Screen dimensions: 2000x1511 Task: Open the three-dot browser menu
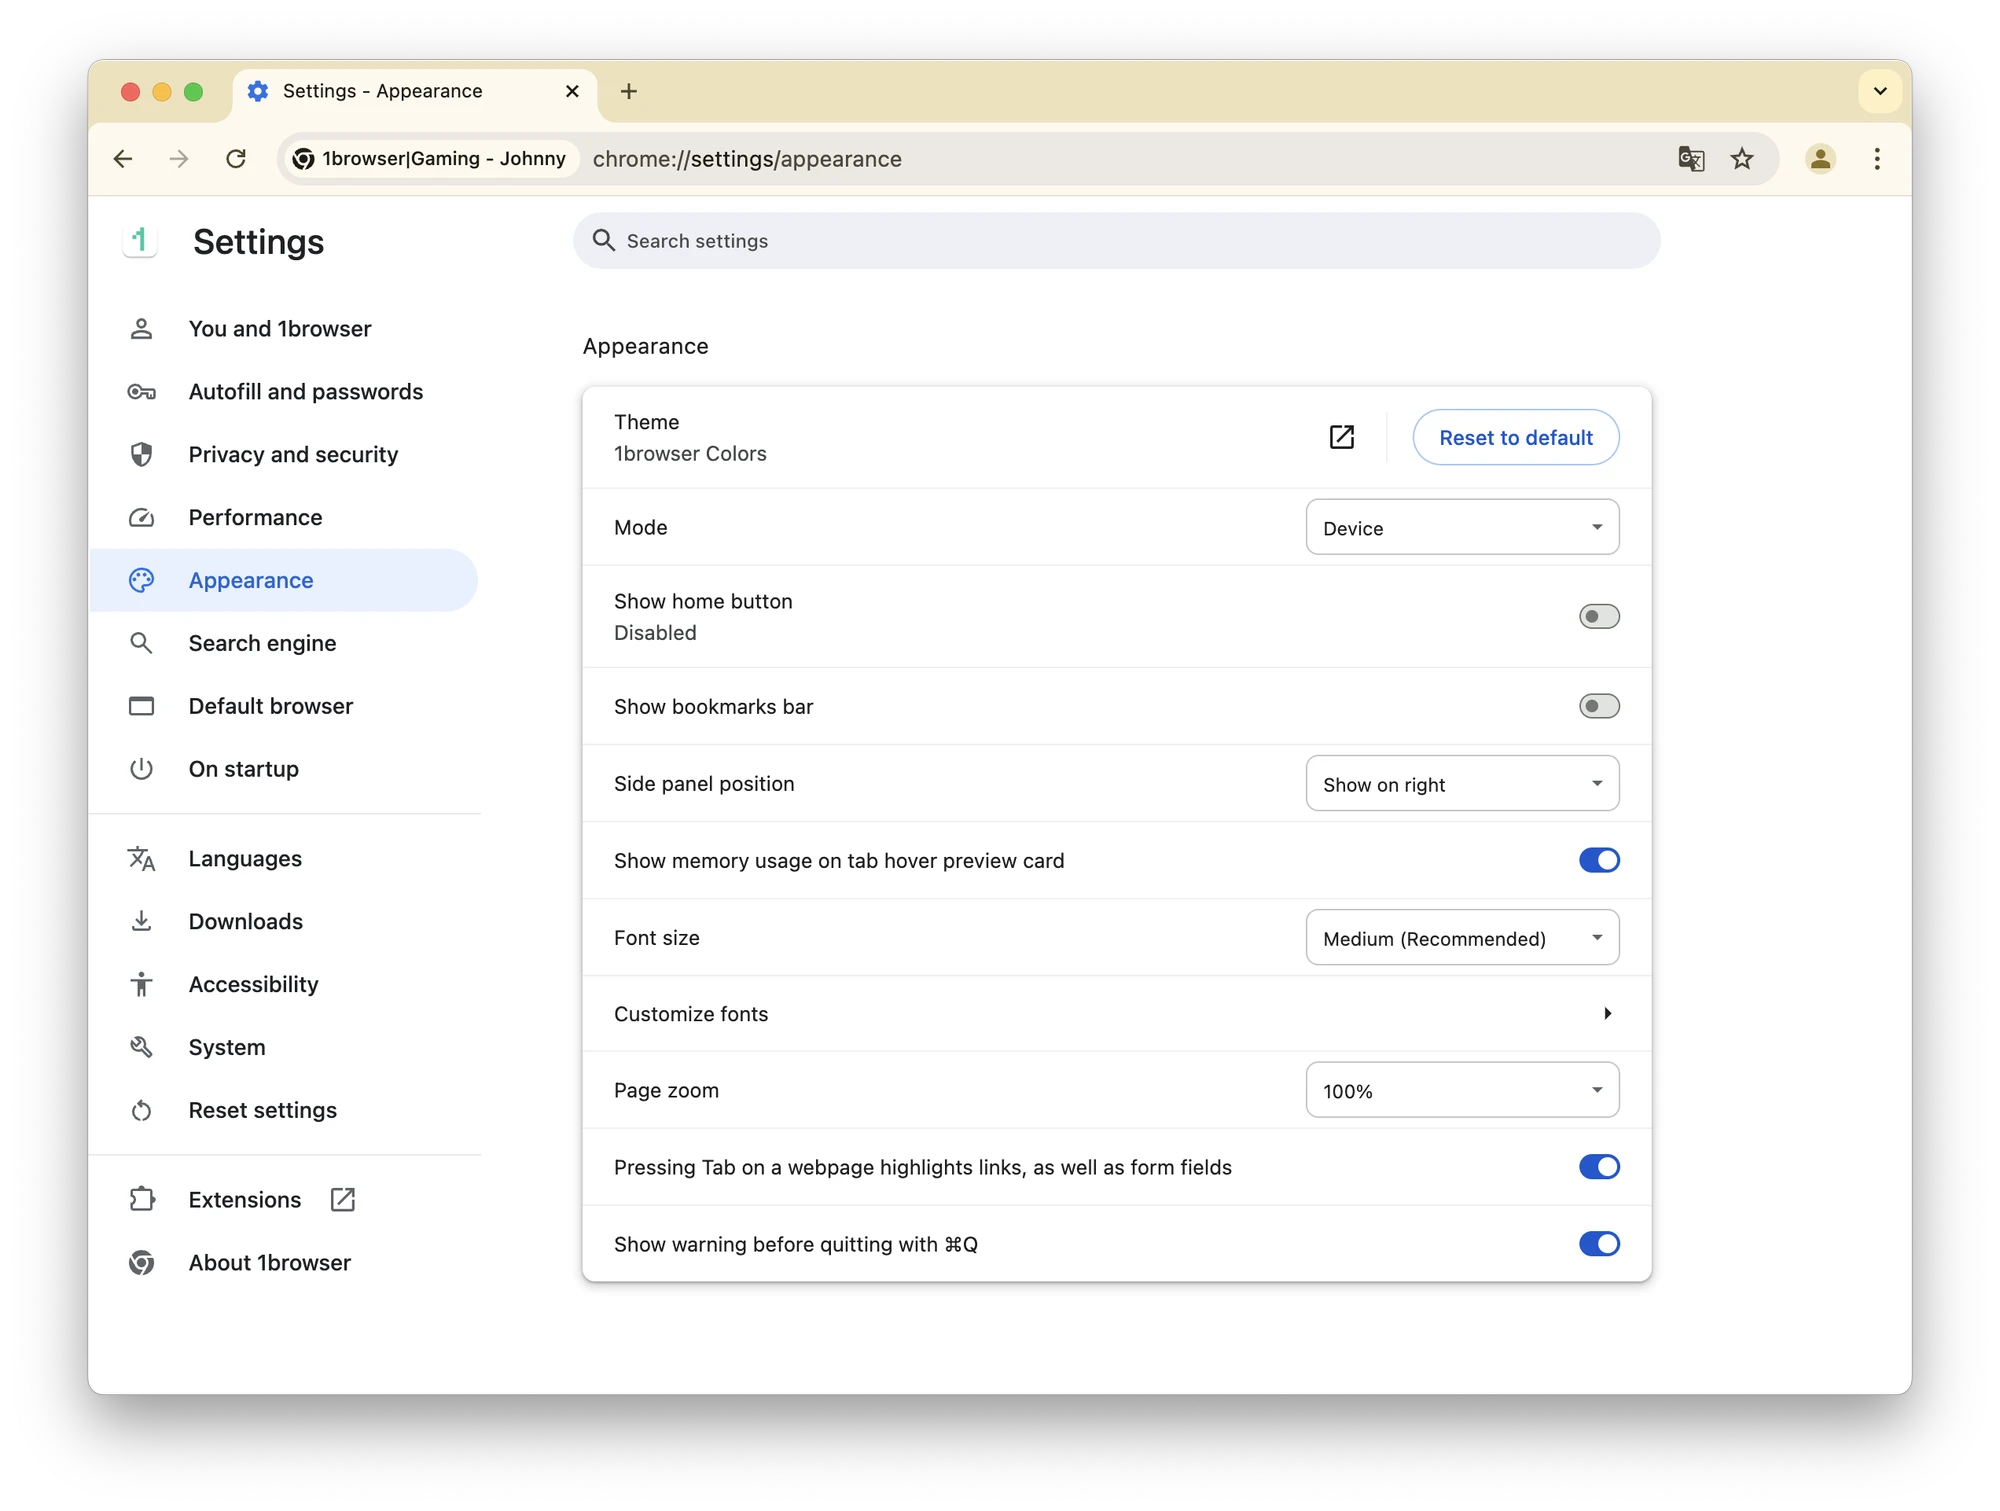1877,159
